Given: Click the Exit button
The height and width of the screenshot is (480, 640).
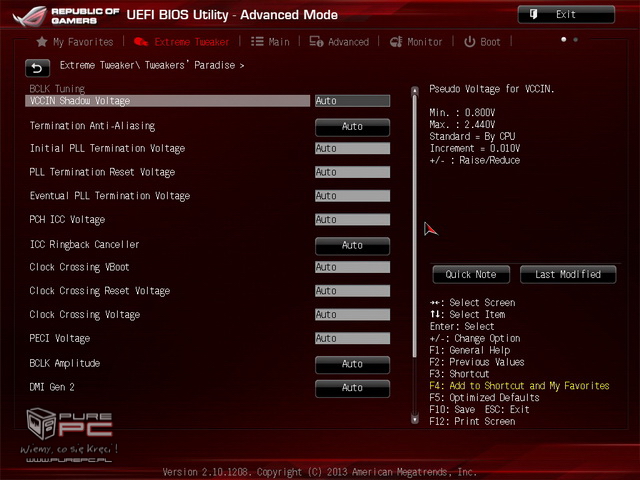Looking at the screenshot, I should pyautogui.click(x=566, y=14).
